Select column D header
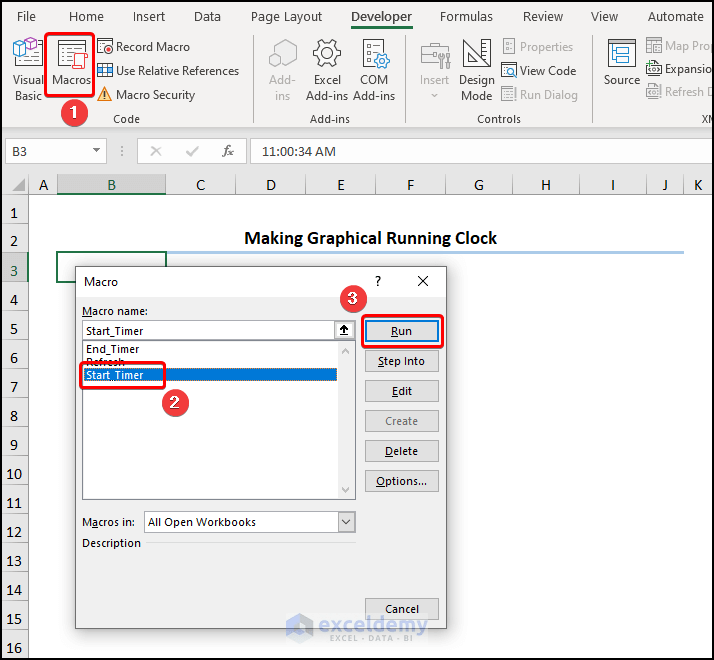This screenshot has width=714, height=660. [x=271, y=185]
